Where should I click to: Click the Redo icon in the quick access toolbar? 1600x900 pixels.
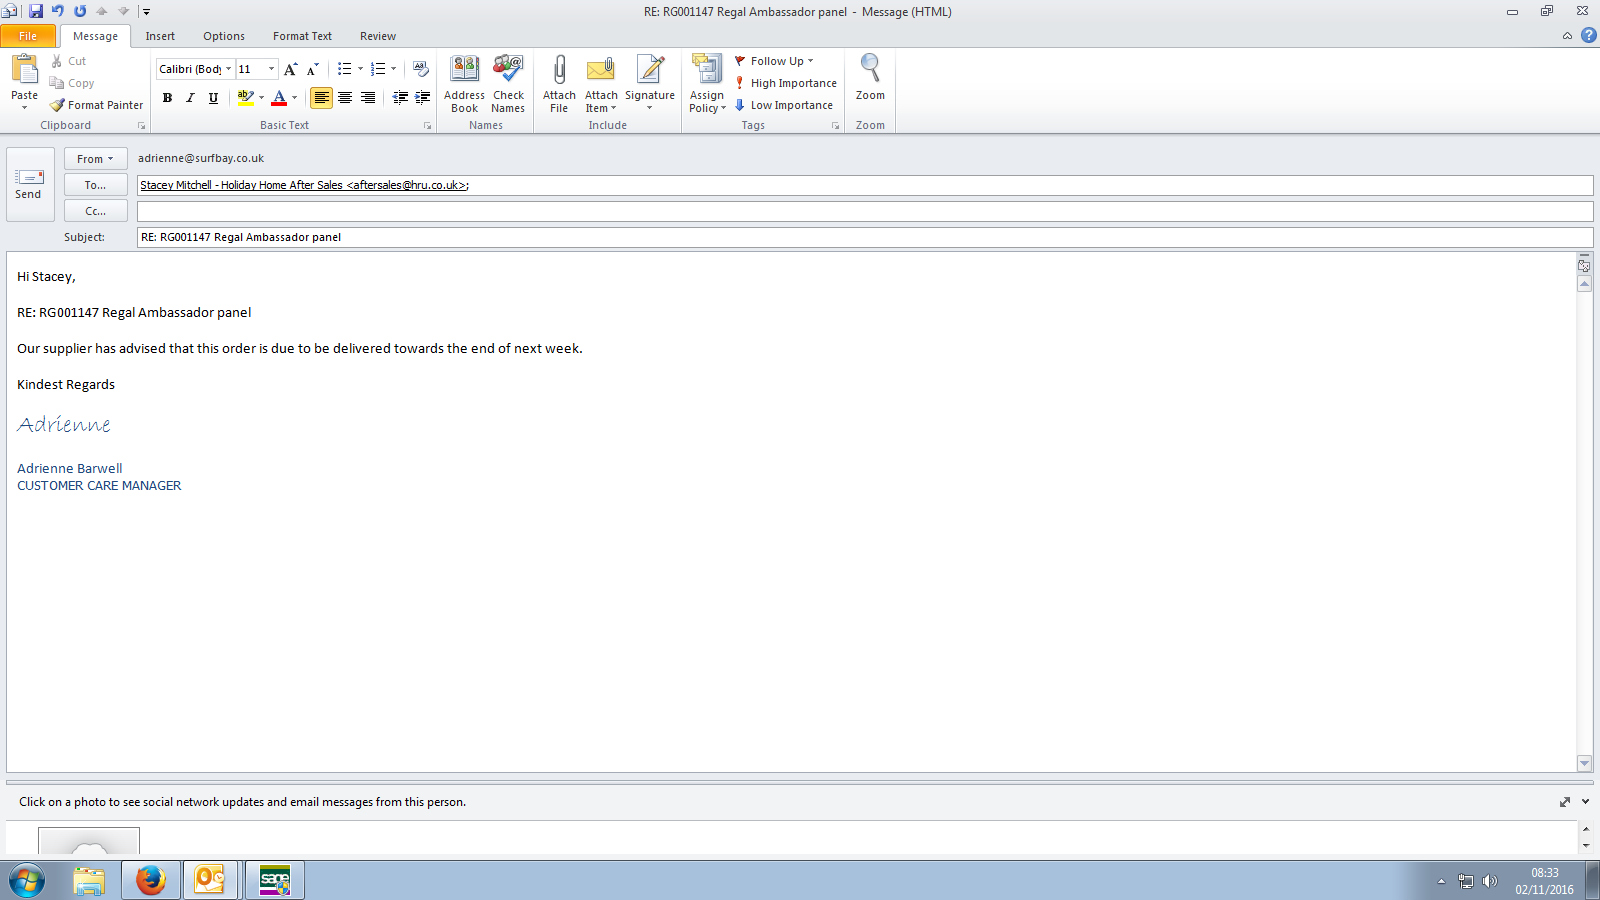(x=80, y=11)
